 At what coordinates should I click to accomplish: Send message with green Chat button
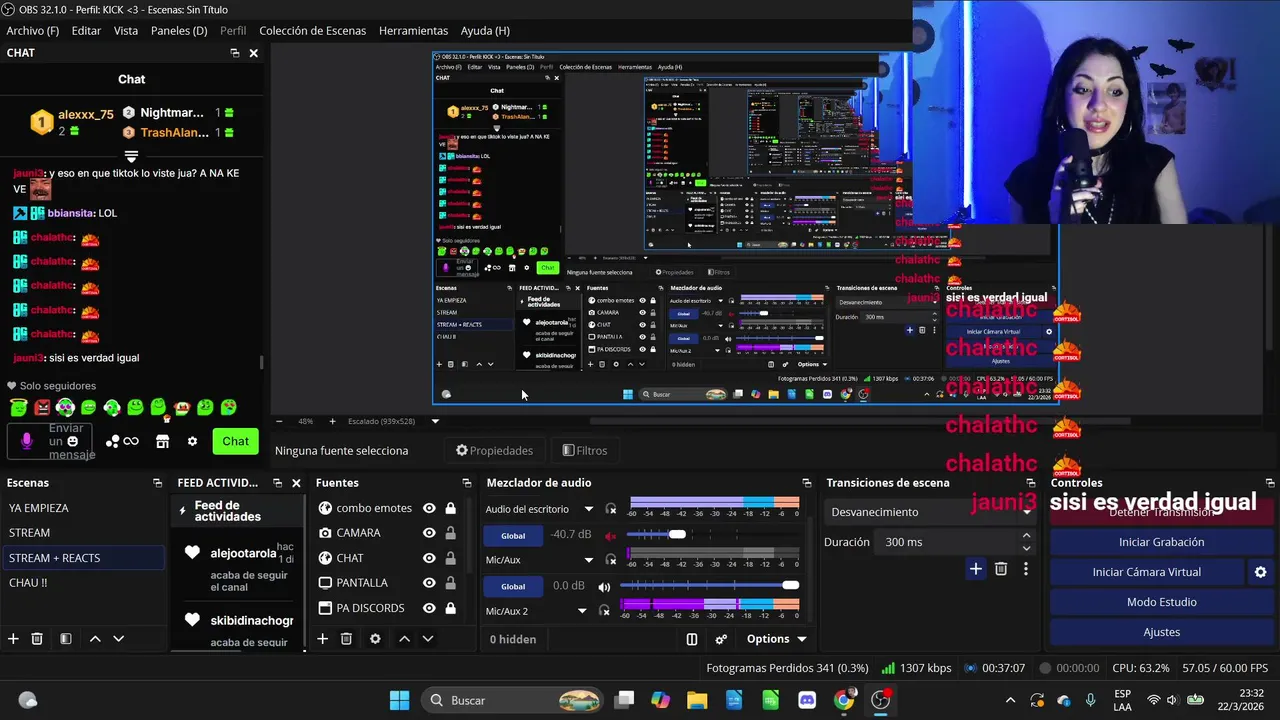coord(236,441)
